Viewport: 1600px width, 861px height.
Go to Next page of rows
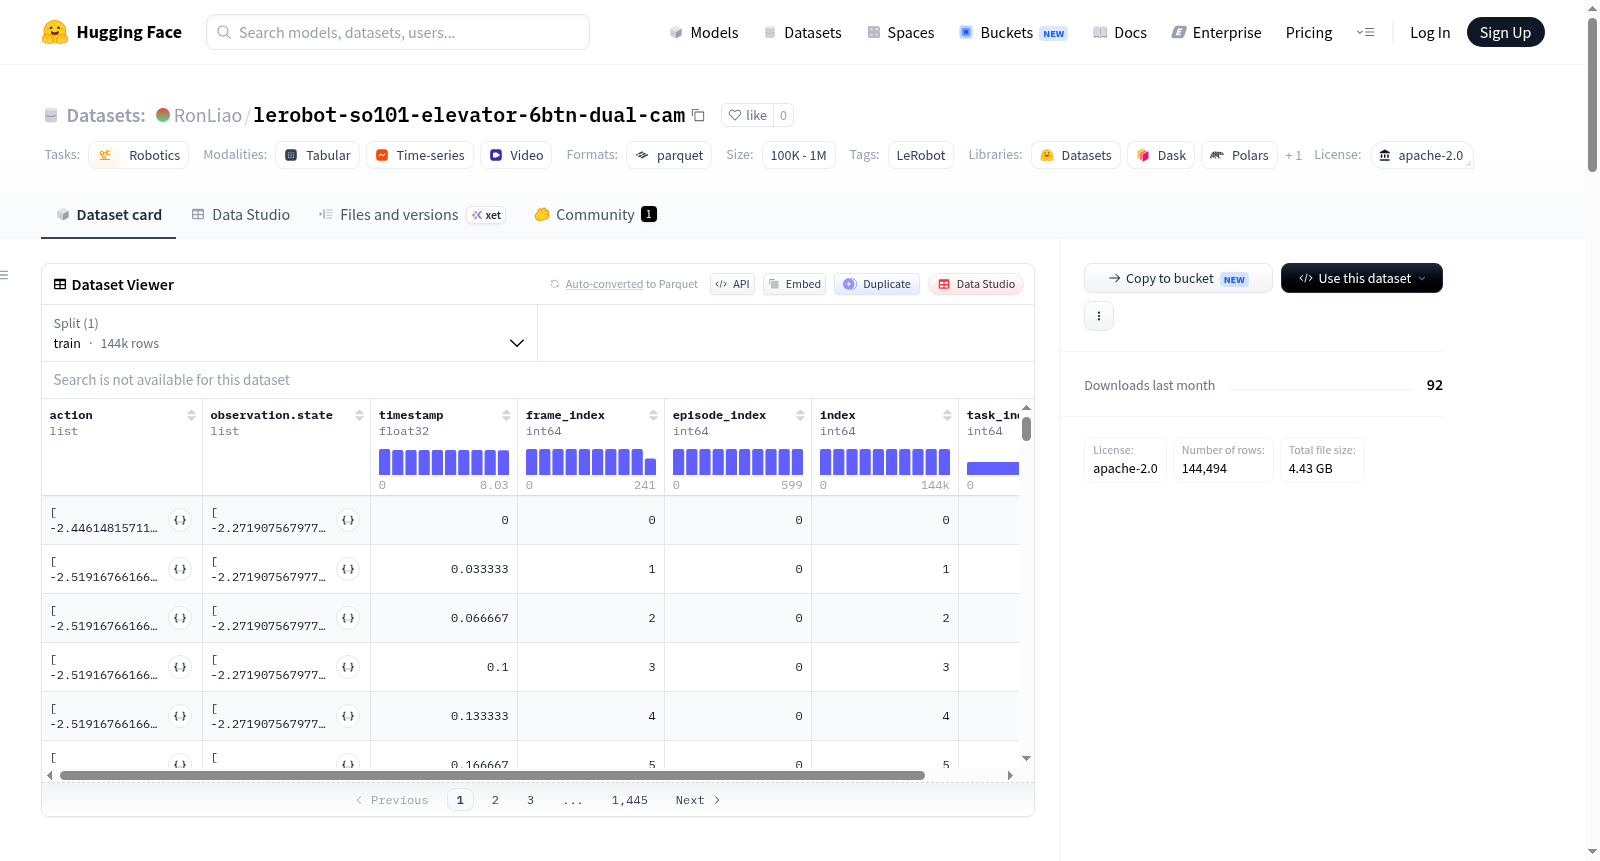coord(698,800)
